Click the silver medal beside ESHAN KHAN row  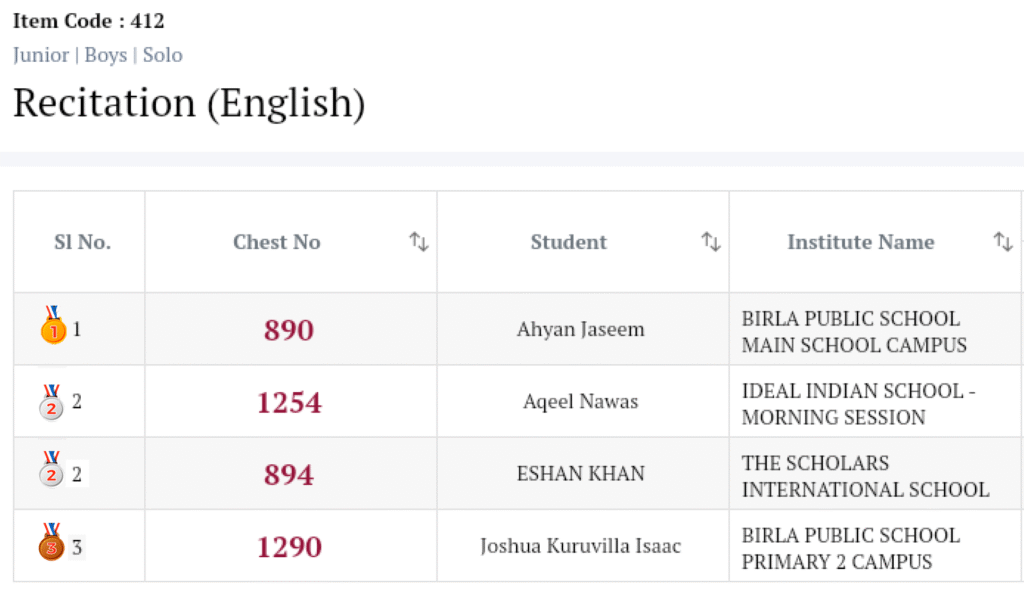click(x=51, y=472)
